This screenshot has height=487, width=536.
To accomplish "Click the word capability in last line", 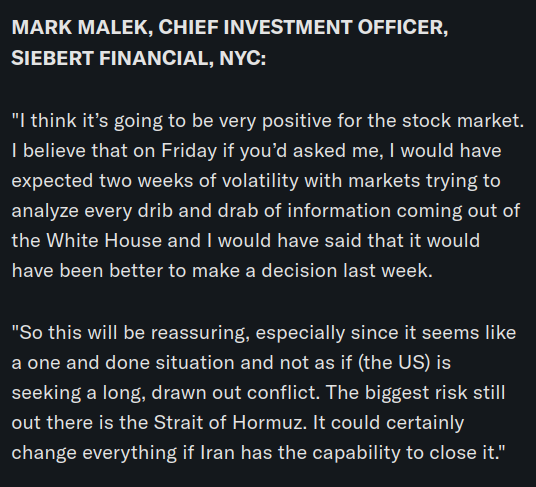I will [x=356, y=452].
